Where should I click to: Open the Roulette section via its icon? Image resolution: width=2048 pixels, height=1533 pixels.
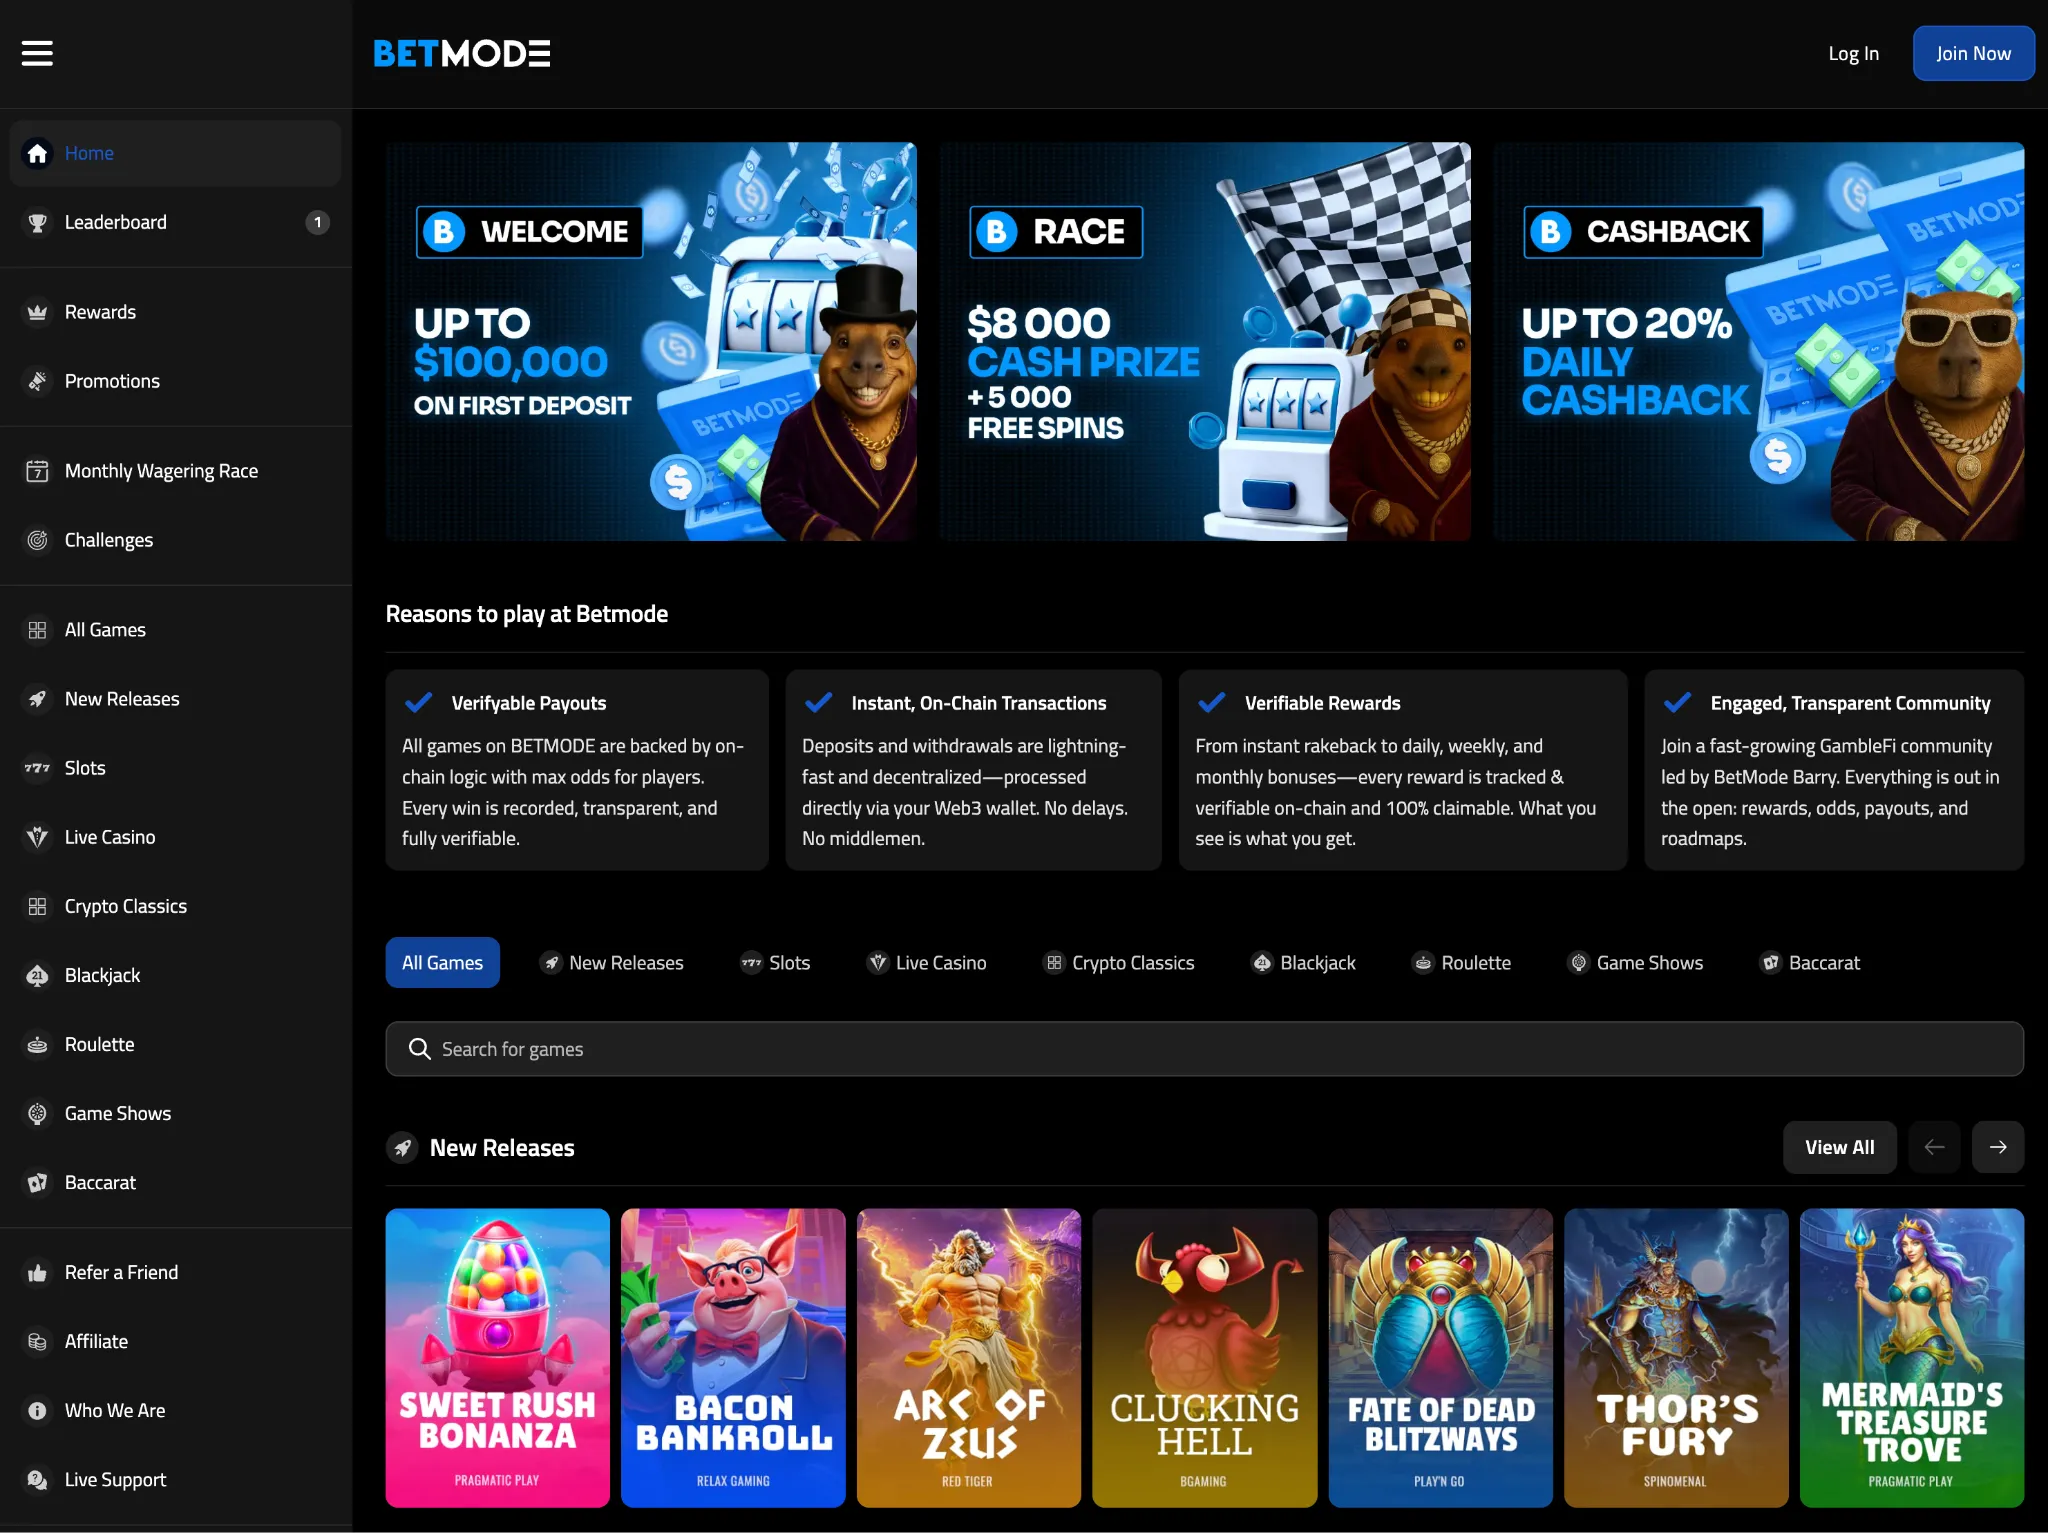(37, 1044)
